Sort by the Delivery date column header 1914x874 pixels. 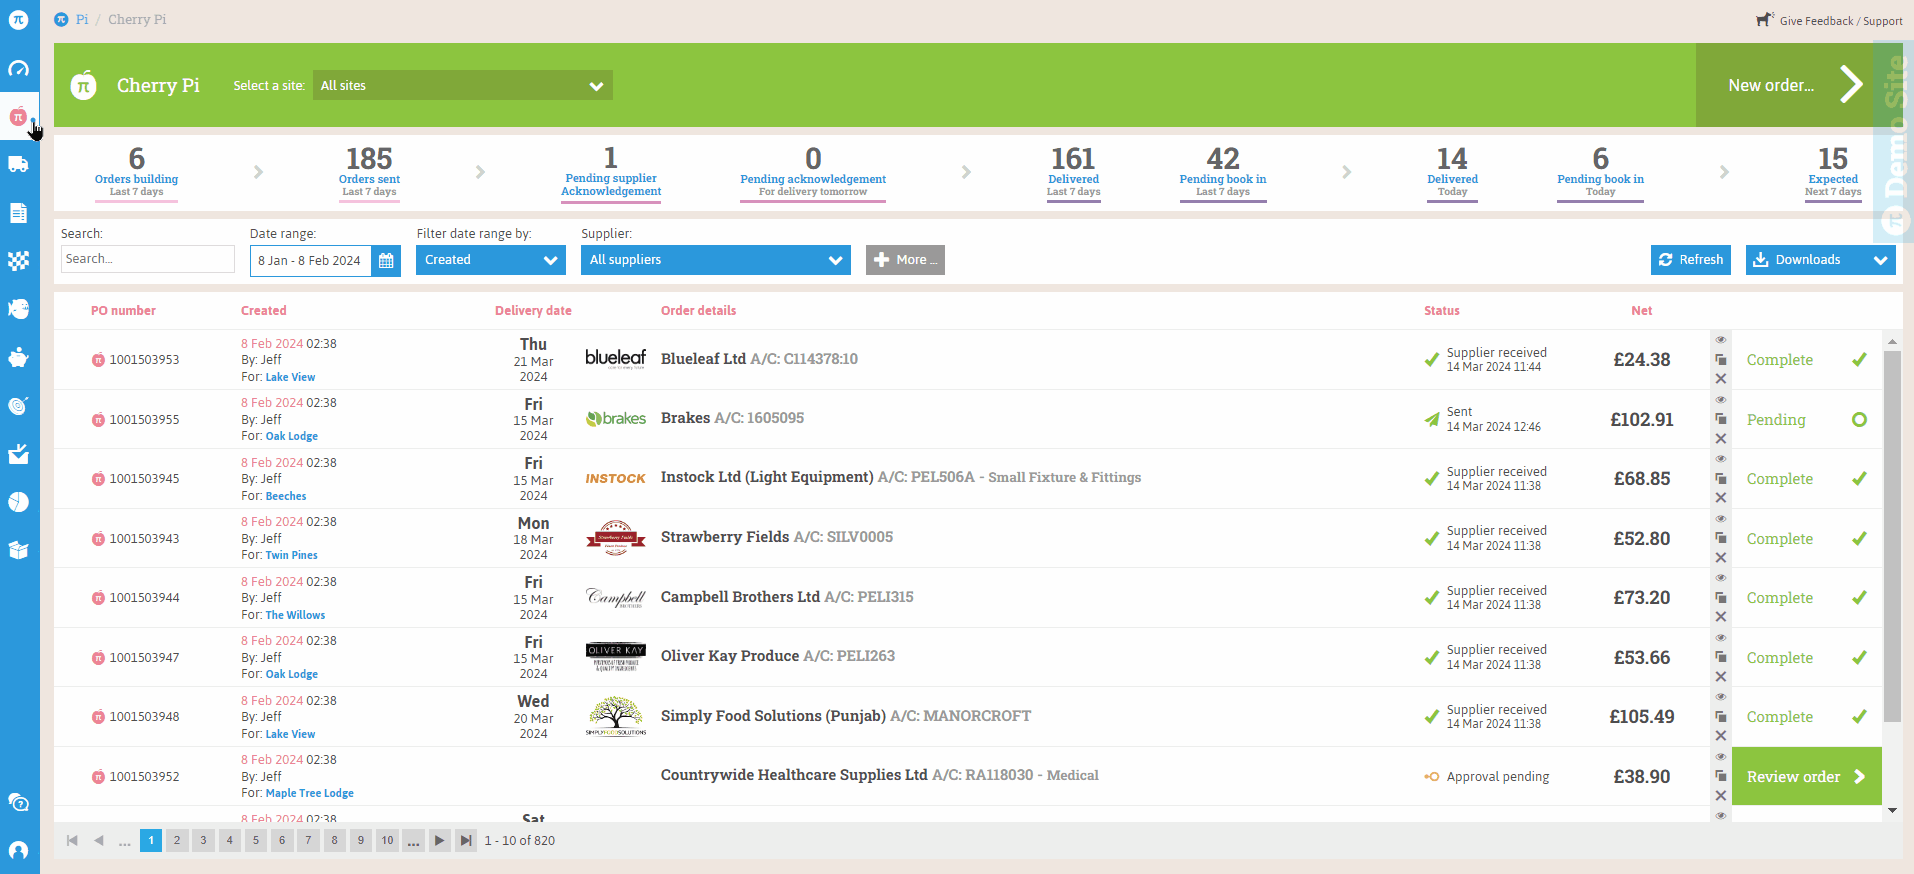point(533,311)
